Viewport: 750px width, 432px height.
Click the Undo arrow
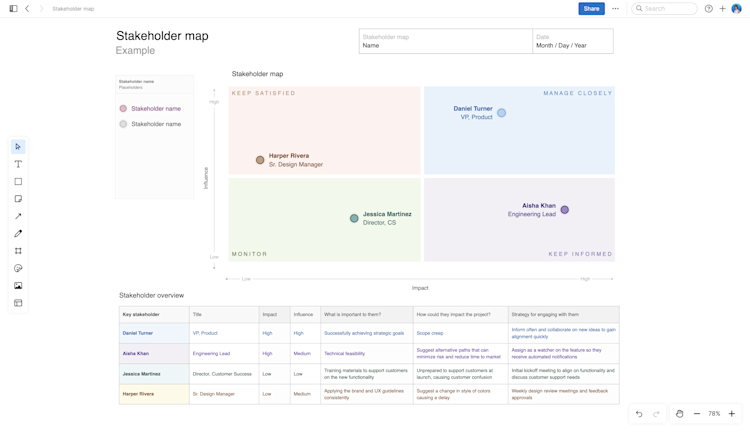click(639, 414)
